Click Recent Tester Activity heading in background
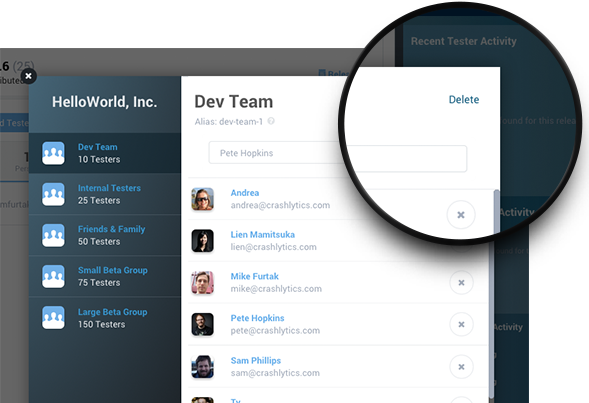This screenshot has height=403, width=589. (464, 41)
